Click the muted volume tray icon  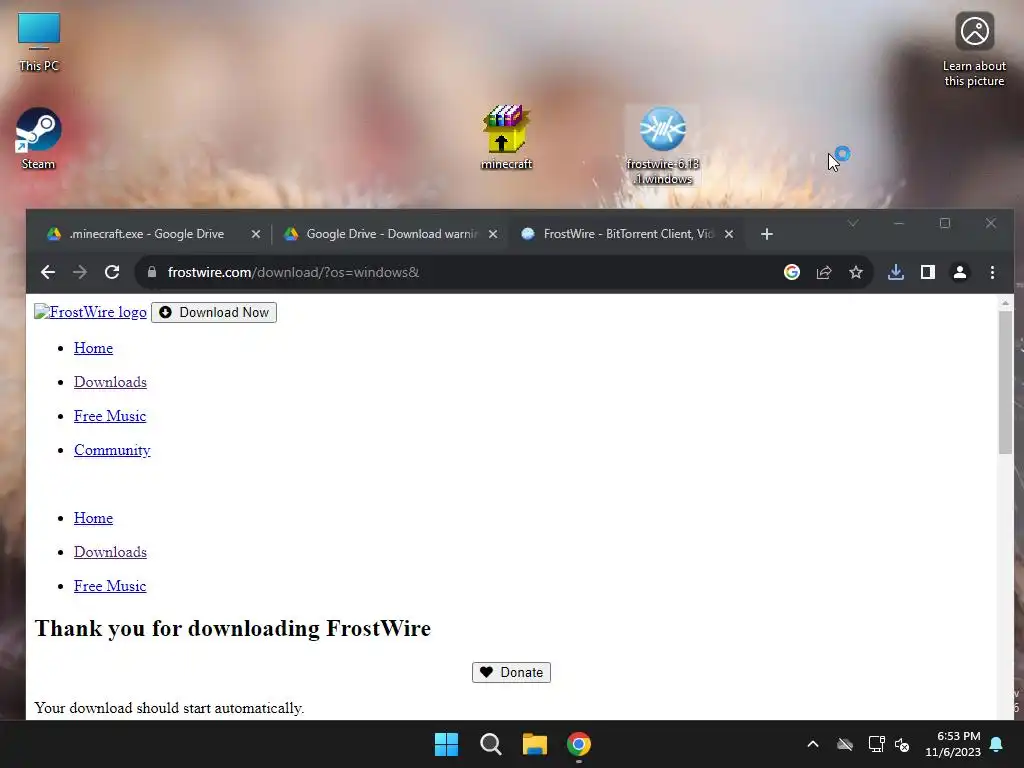(x=902, y=744)
